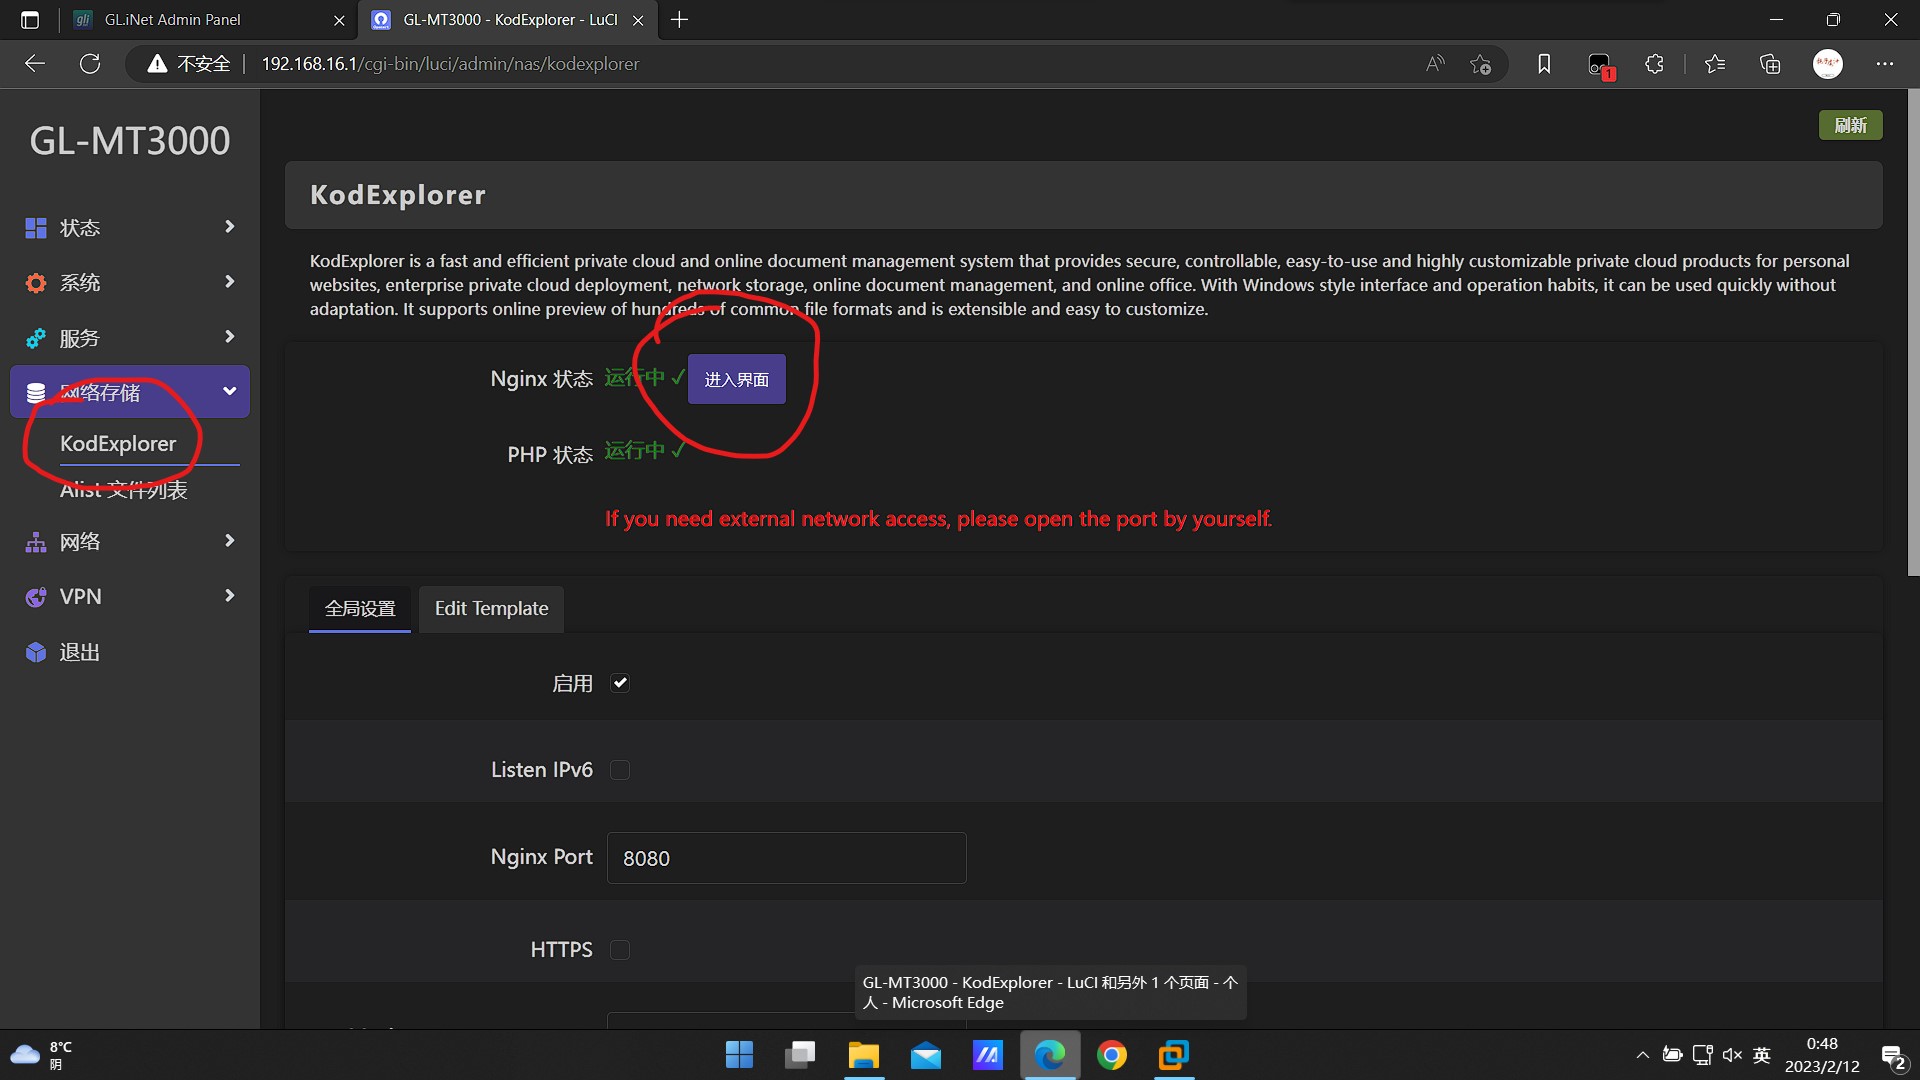
Task: Add page to favorites star icon
Action: [1480, 64]
